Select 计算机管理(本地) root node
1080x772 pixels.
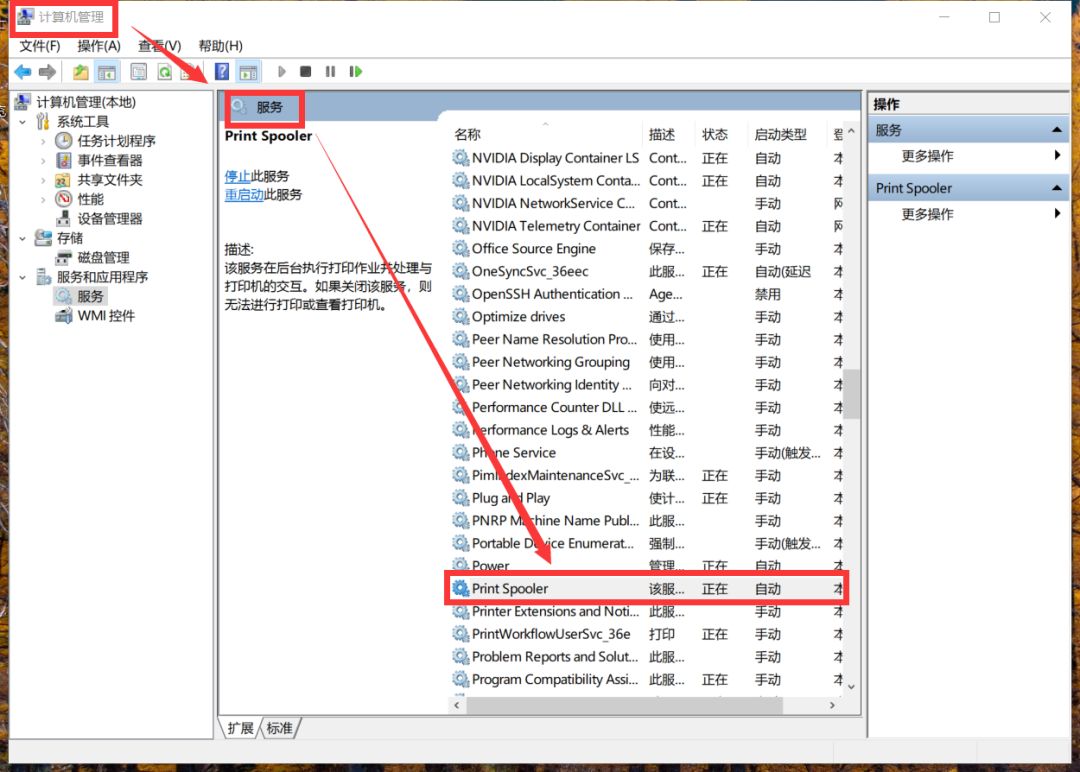[86, 102]
